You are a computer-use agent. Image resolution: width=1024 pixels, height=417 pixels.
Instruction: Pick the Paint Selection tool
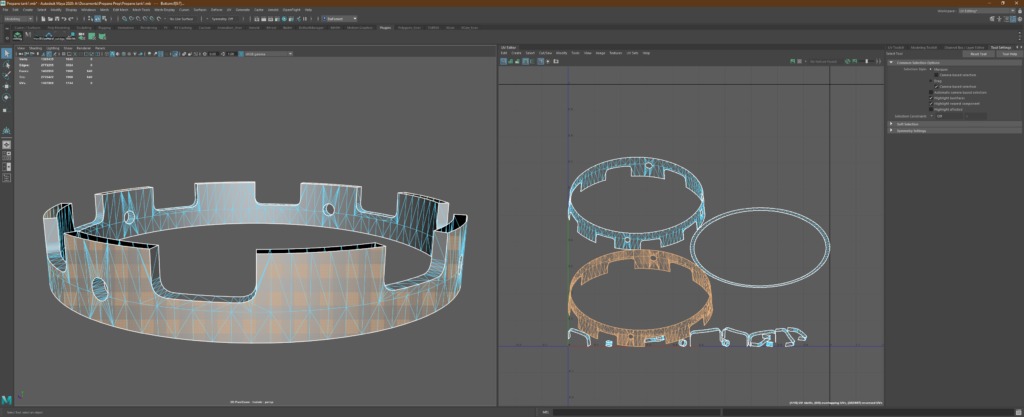coord(7,76)
